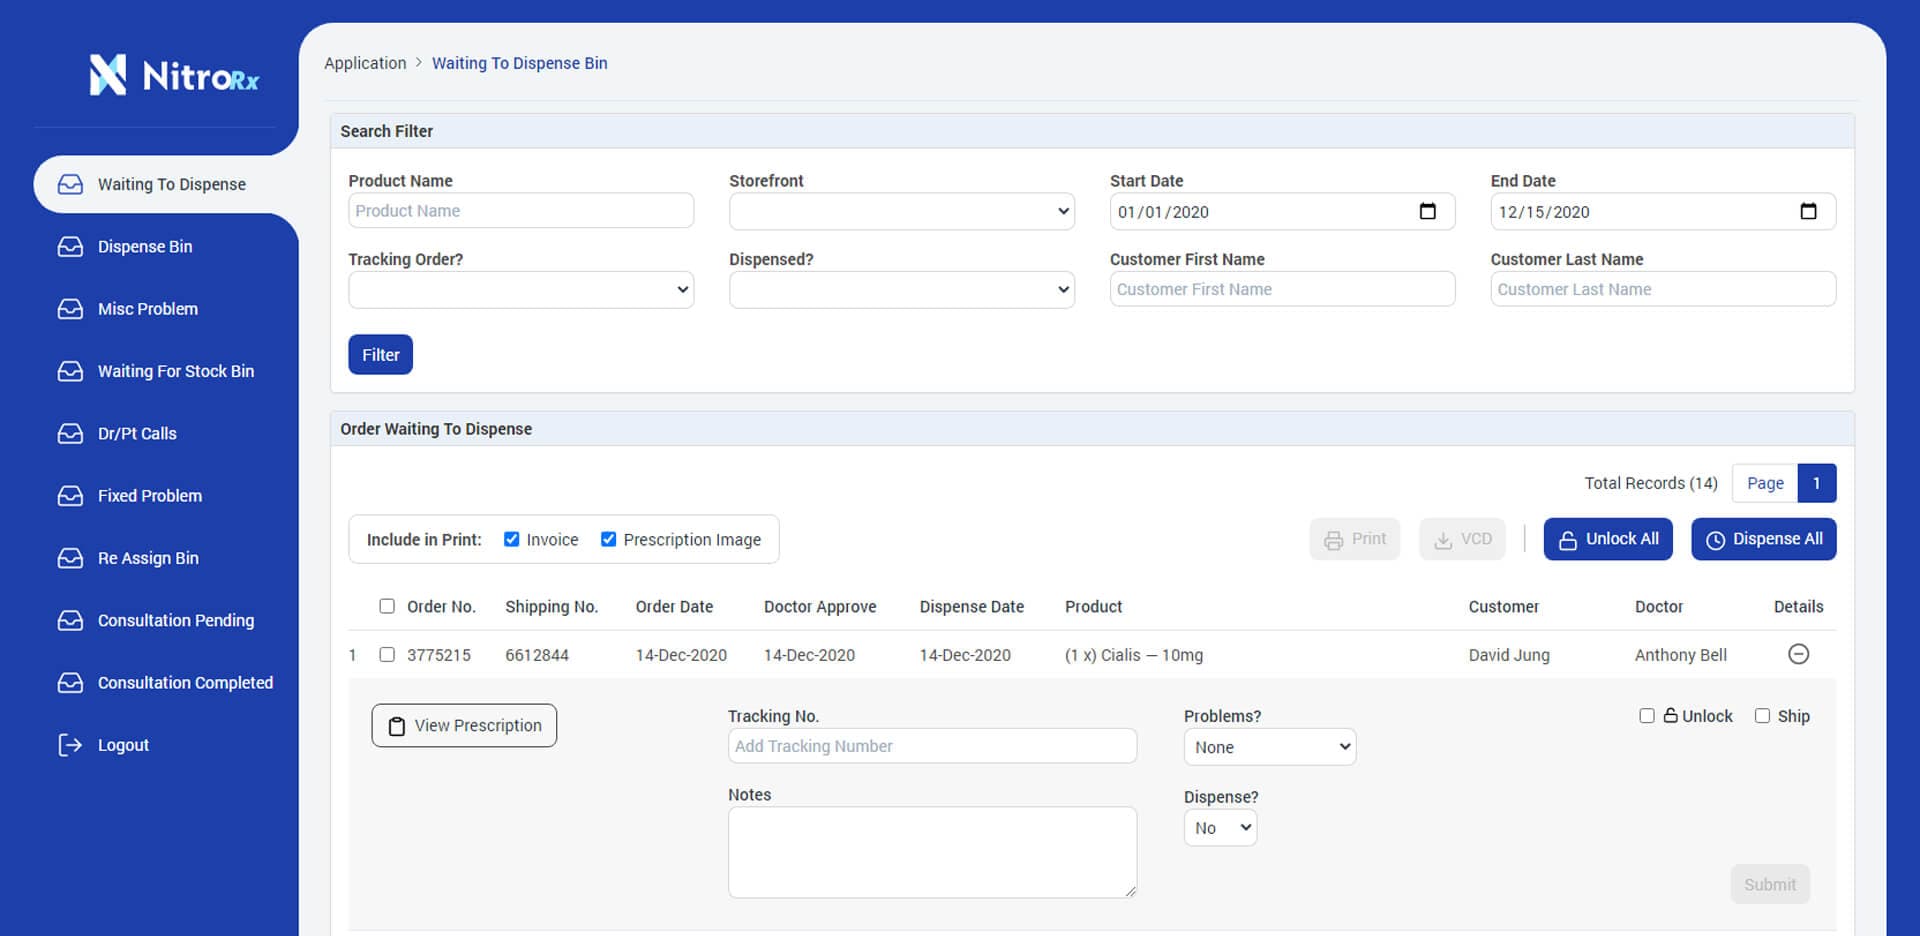Select Logout in the sidebar
This screenshot has width=1920, height=936.
pos(123,745)
